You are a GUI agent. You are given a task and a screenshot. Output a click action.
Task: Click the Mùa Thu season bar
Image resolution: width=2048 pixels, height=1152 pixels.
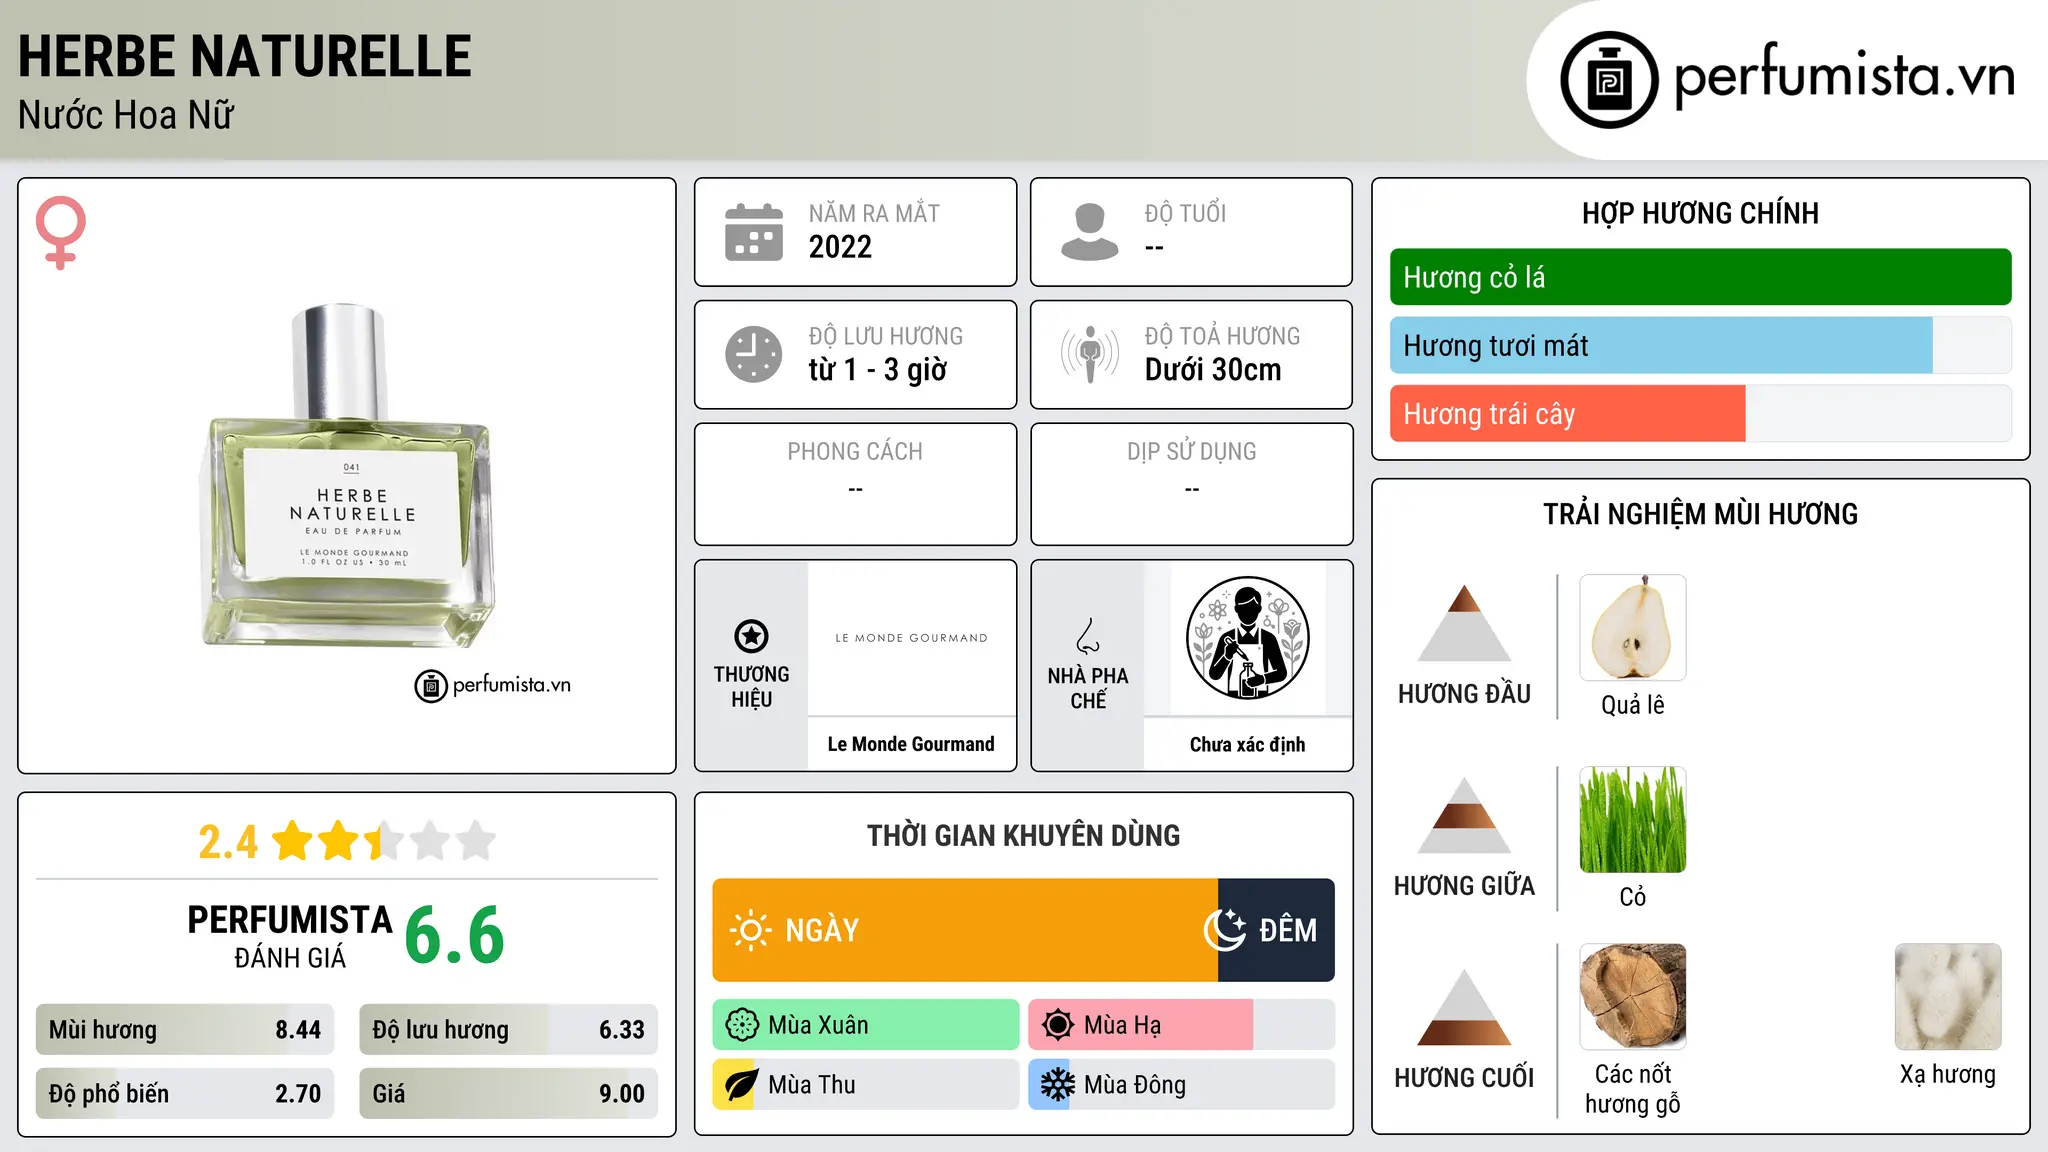point(866,1085)
